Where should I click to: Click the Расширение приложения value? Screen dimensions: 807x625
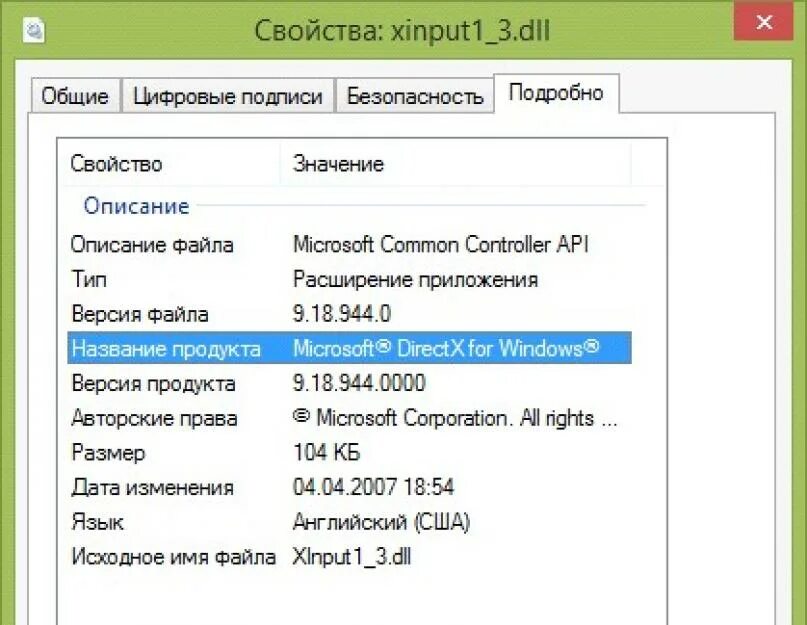(x=415, y=280)
